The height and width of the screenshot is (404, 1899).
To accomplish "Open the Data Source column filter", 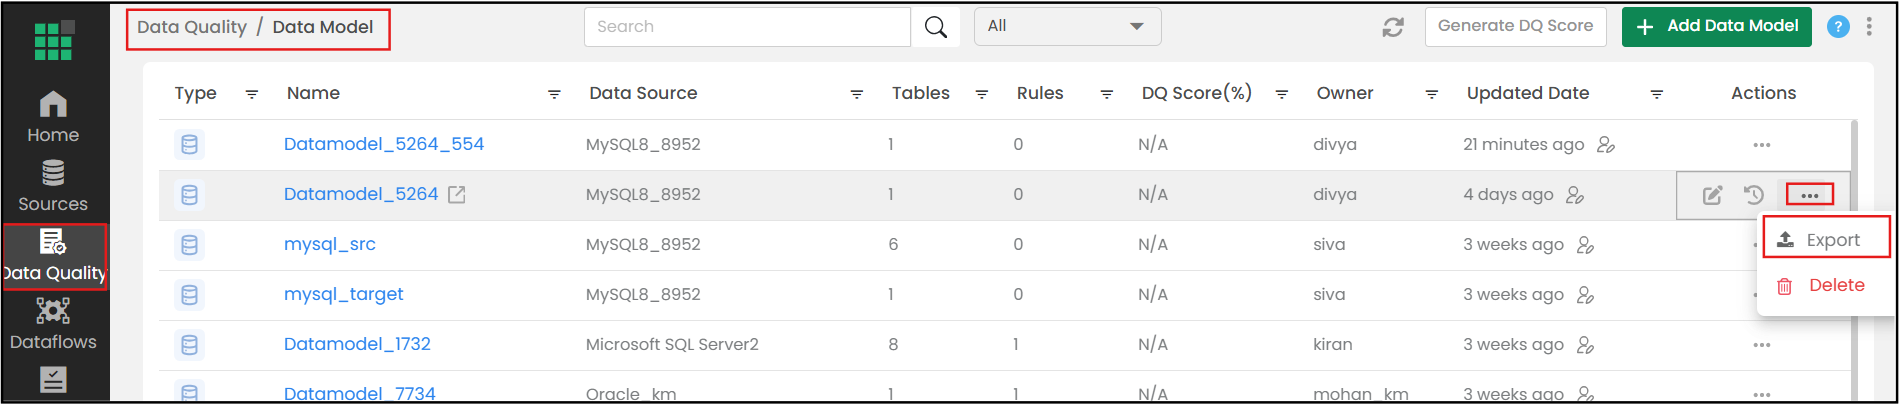I will click(857, 94).
